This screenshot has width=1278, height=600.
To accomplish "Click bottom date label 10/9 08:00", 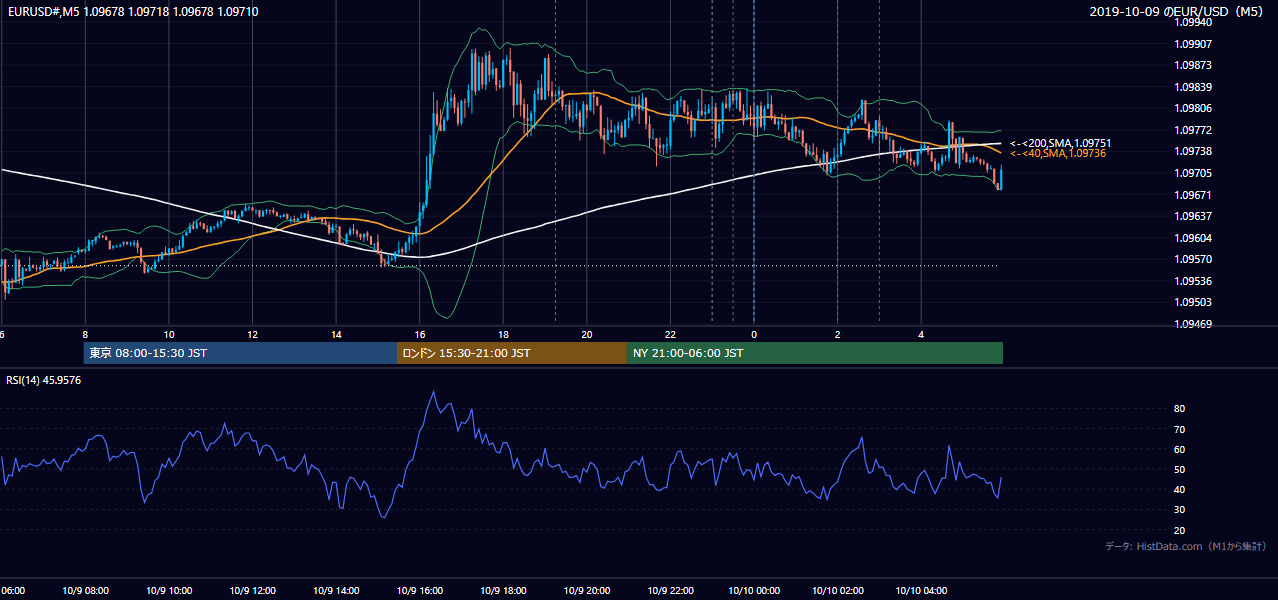I will click(x=83, y=591).
